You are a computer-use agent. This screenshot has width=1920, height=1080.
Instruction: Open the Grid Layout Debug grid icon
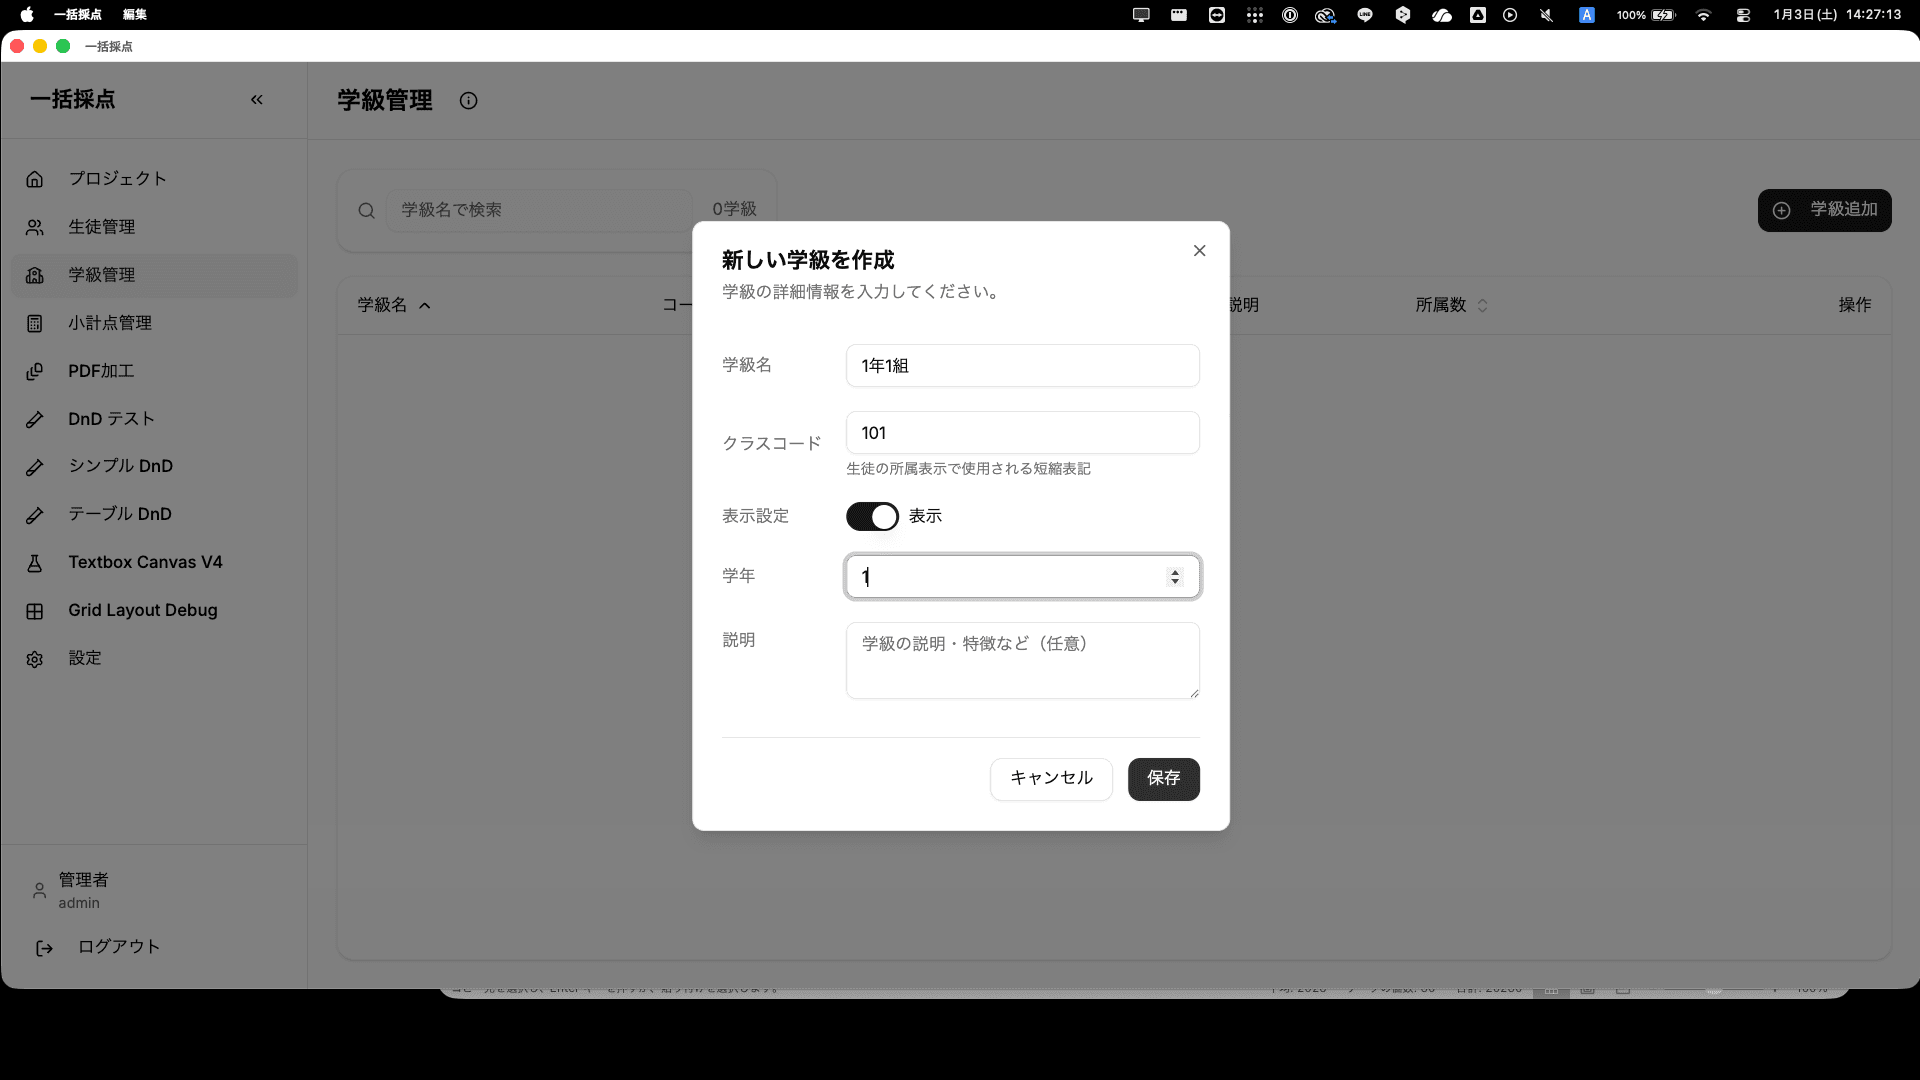(x=34, y=610)
